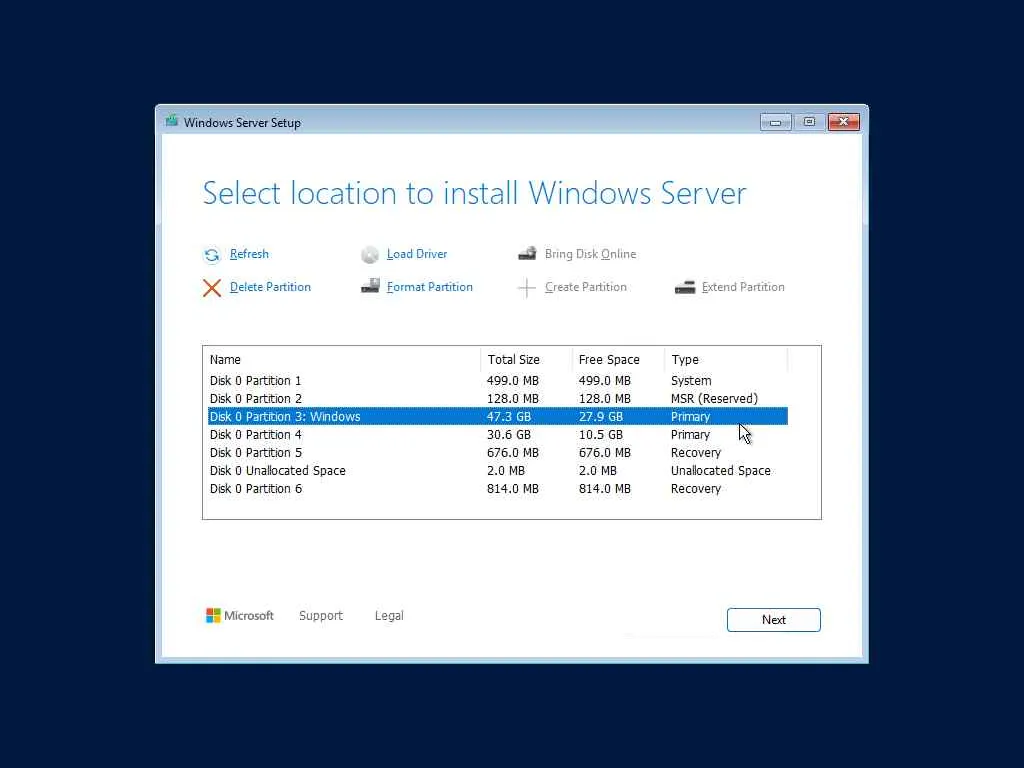Click the 27.9 GB free space cell
This screenshot has width=1024, height=768.
pyautogui.click(x=601, y=417)
